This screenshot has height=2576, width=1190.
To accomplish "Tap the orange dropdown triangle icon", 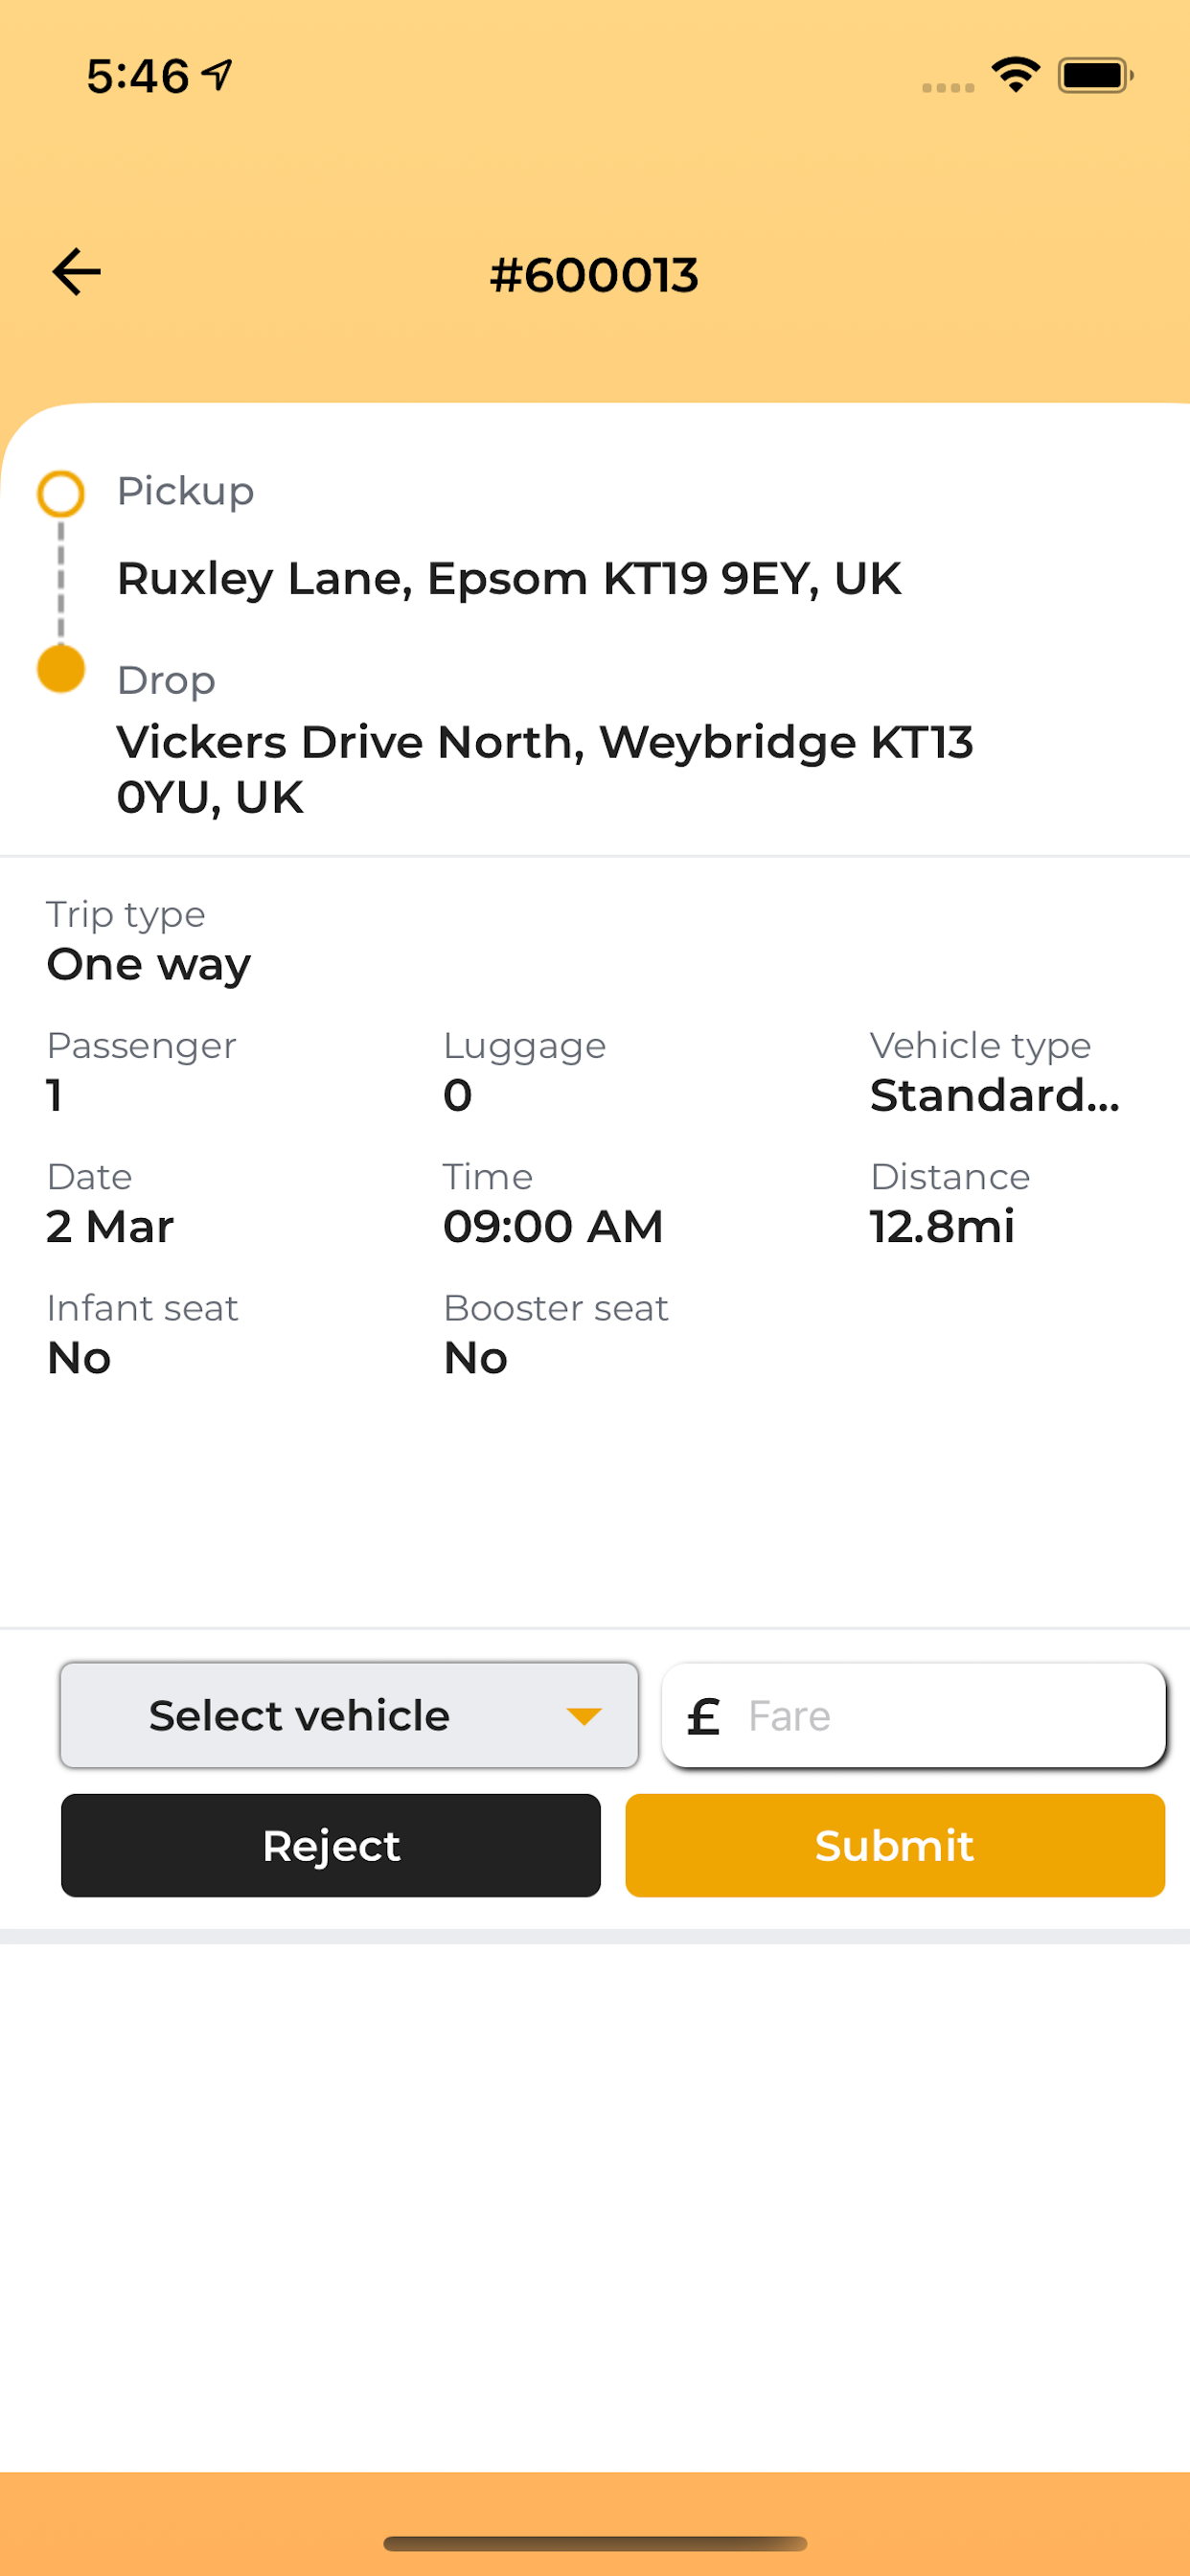I will click(x=584, y=1717).
